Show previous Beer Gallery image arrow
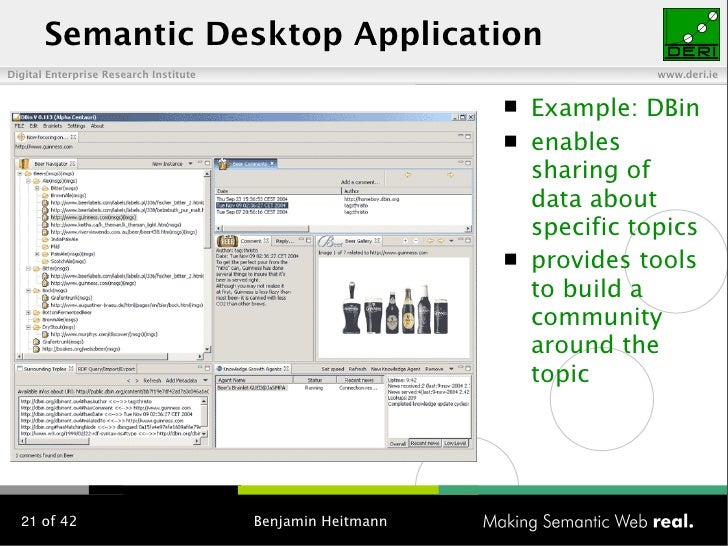Screen dimensions: 728x546 pyautogui.click(x=430, y=240)
